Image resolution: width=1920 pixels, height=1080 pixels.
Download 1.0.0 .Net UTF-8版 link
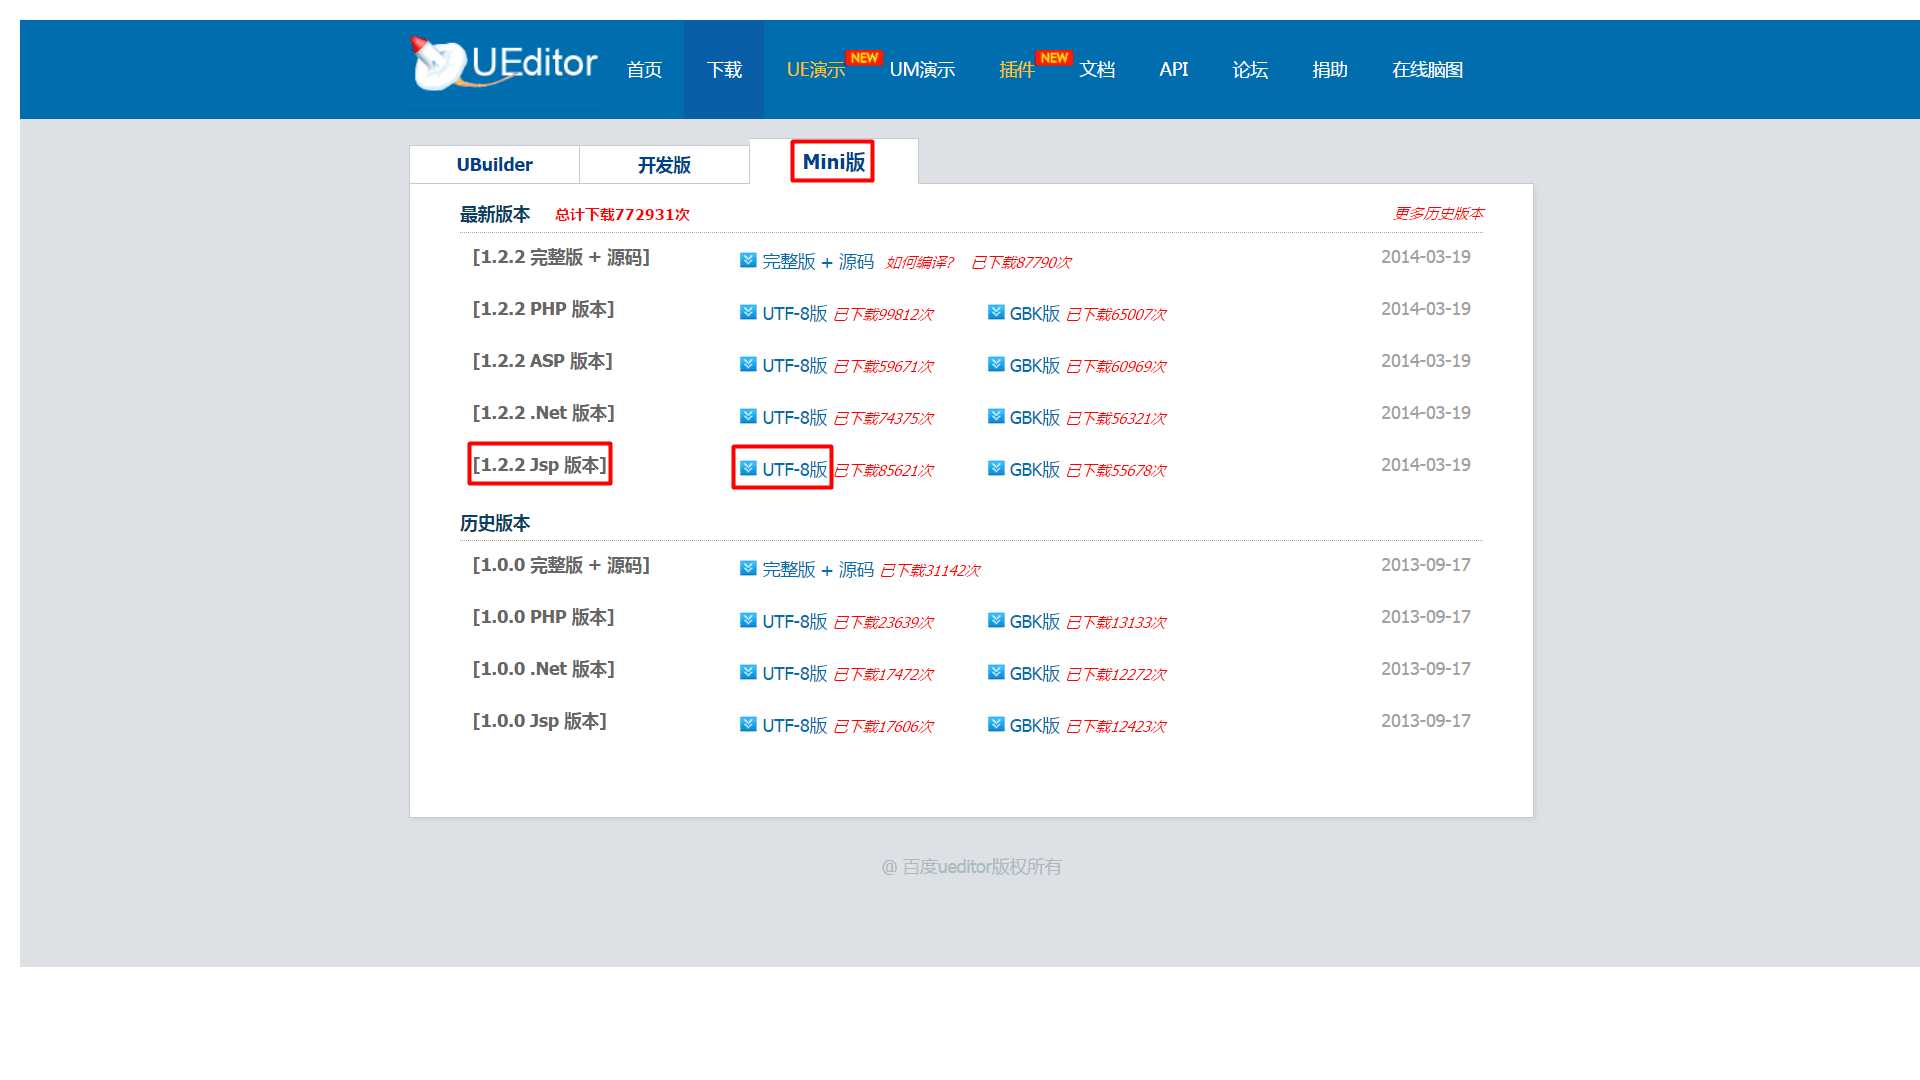(795, 674)
